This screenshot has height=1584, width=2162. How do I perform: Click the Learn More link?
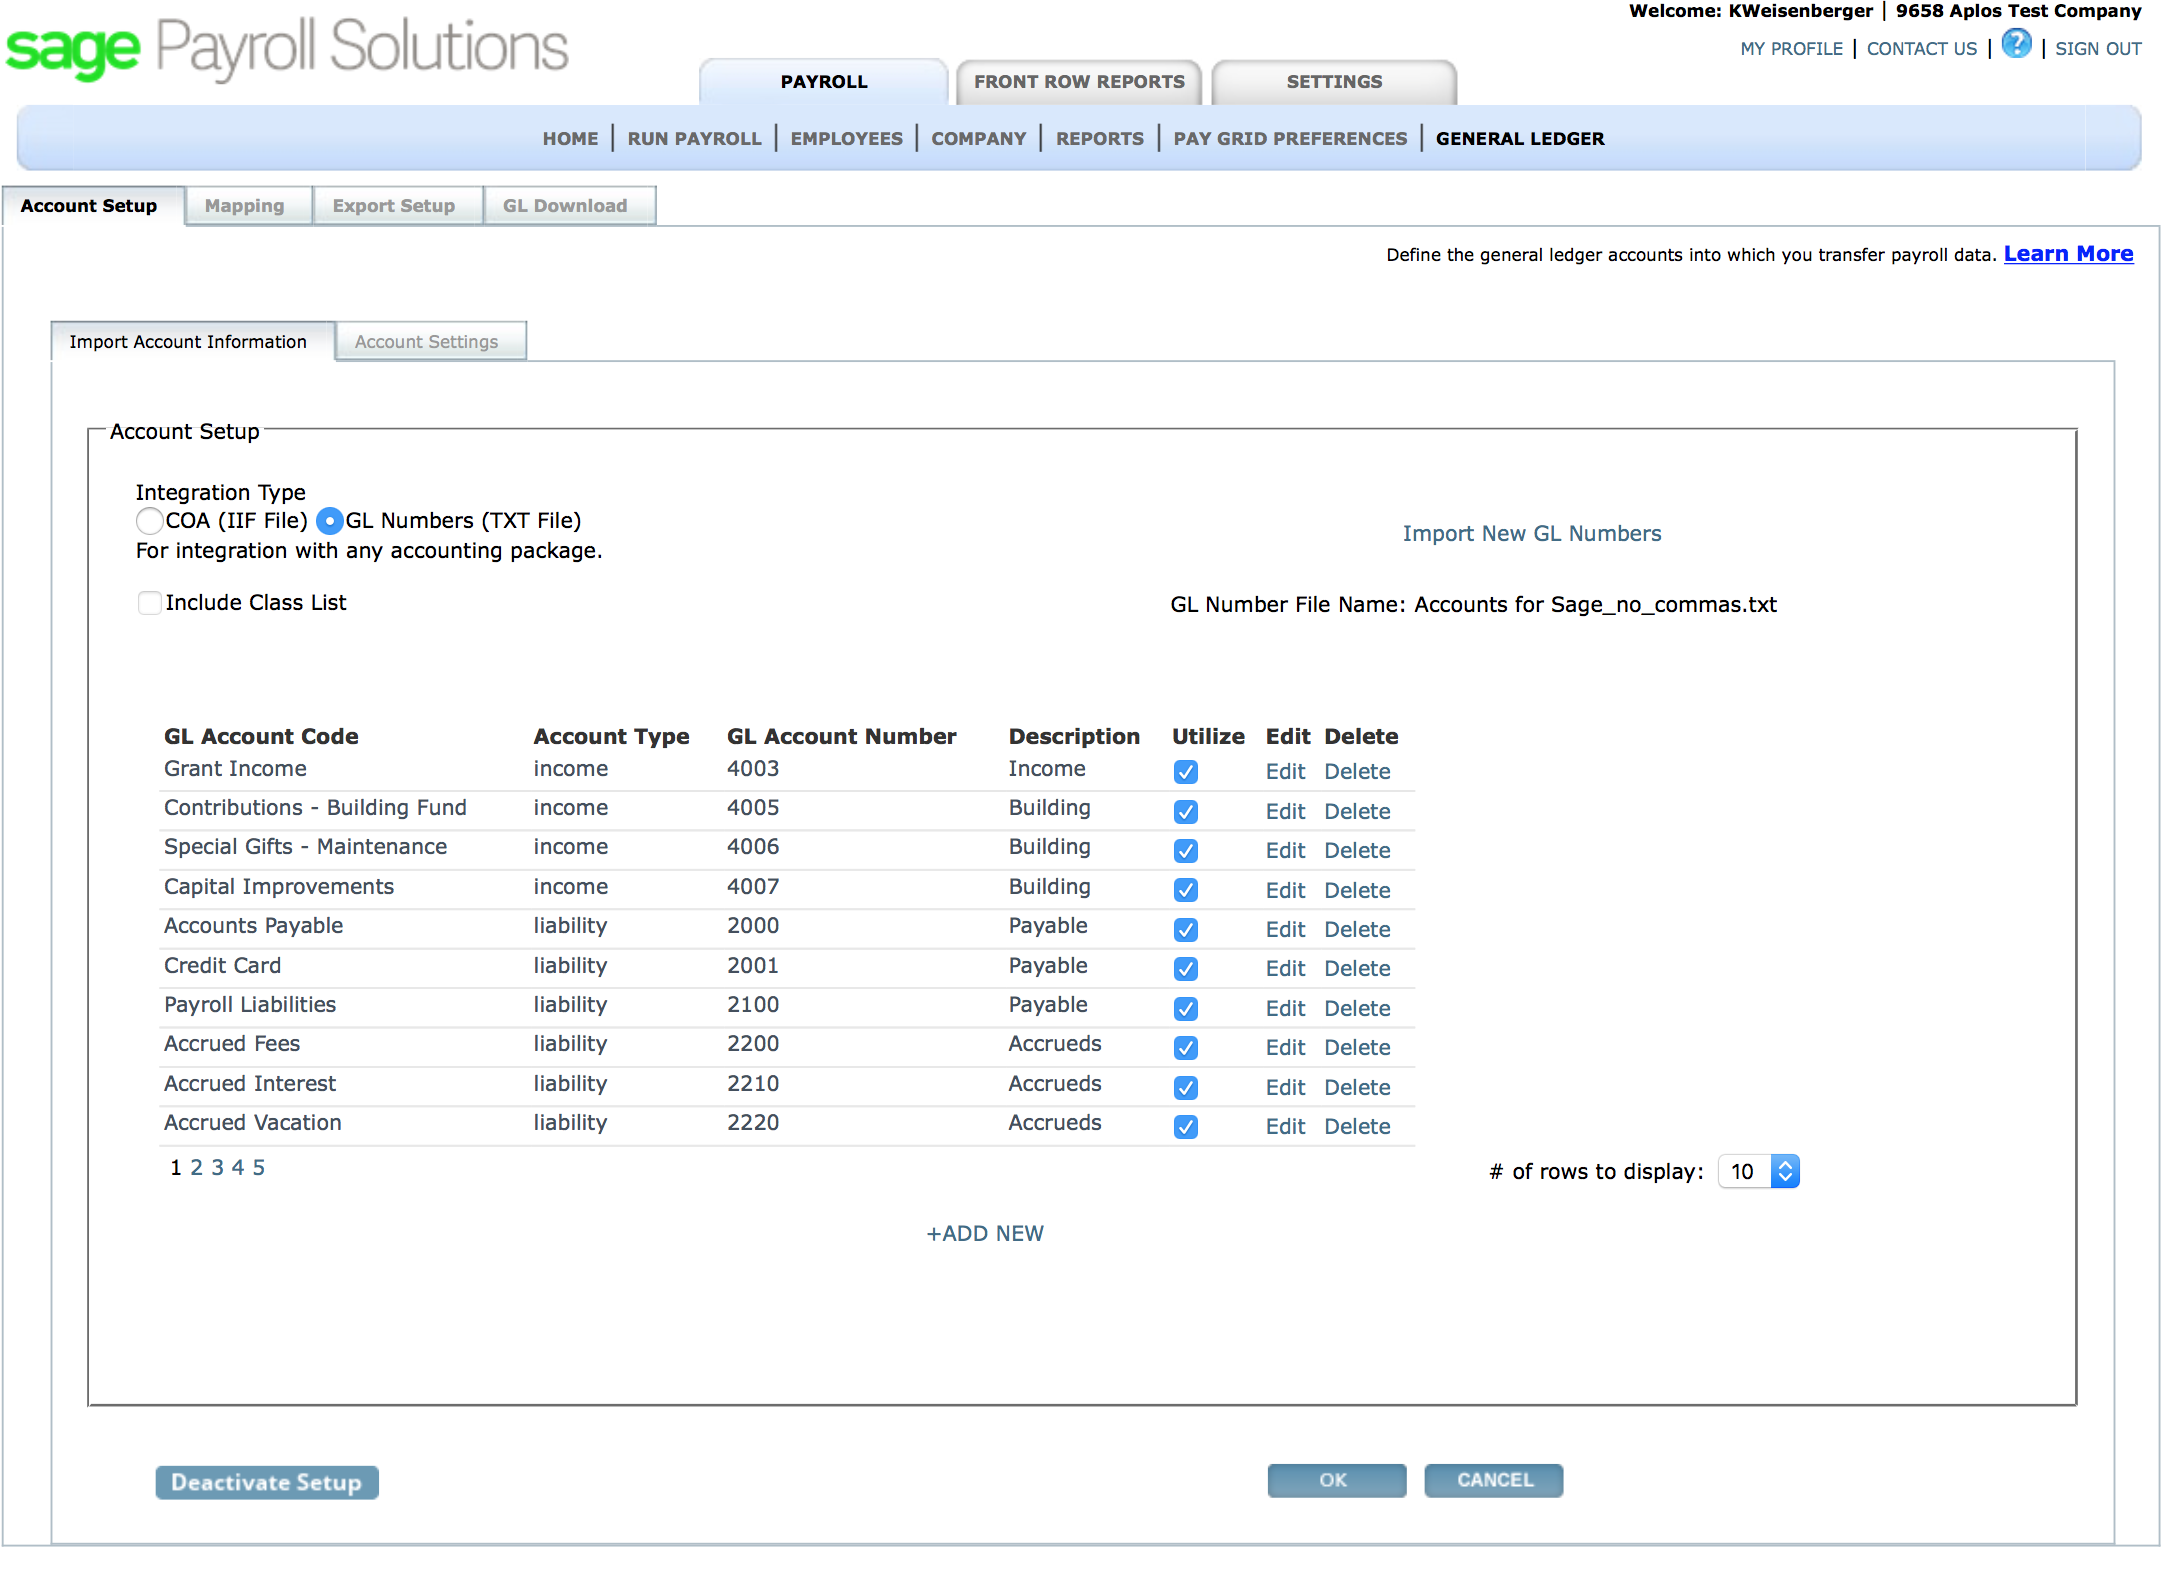tap(2068, 254)
